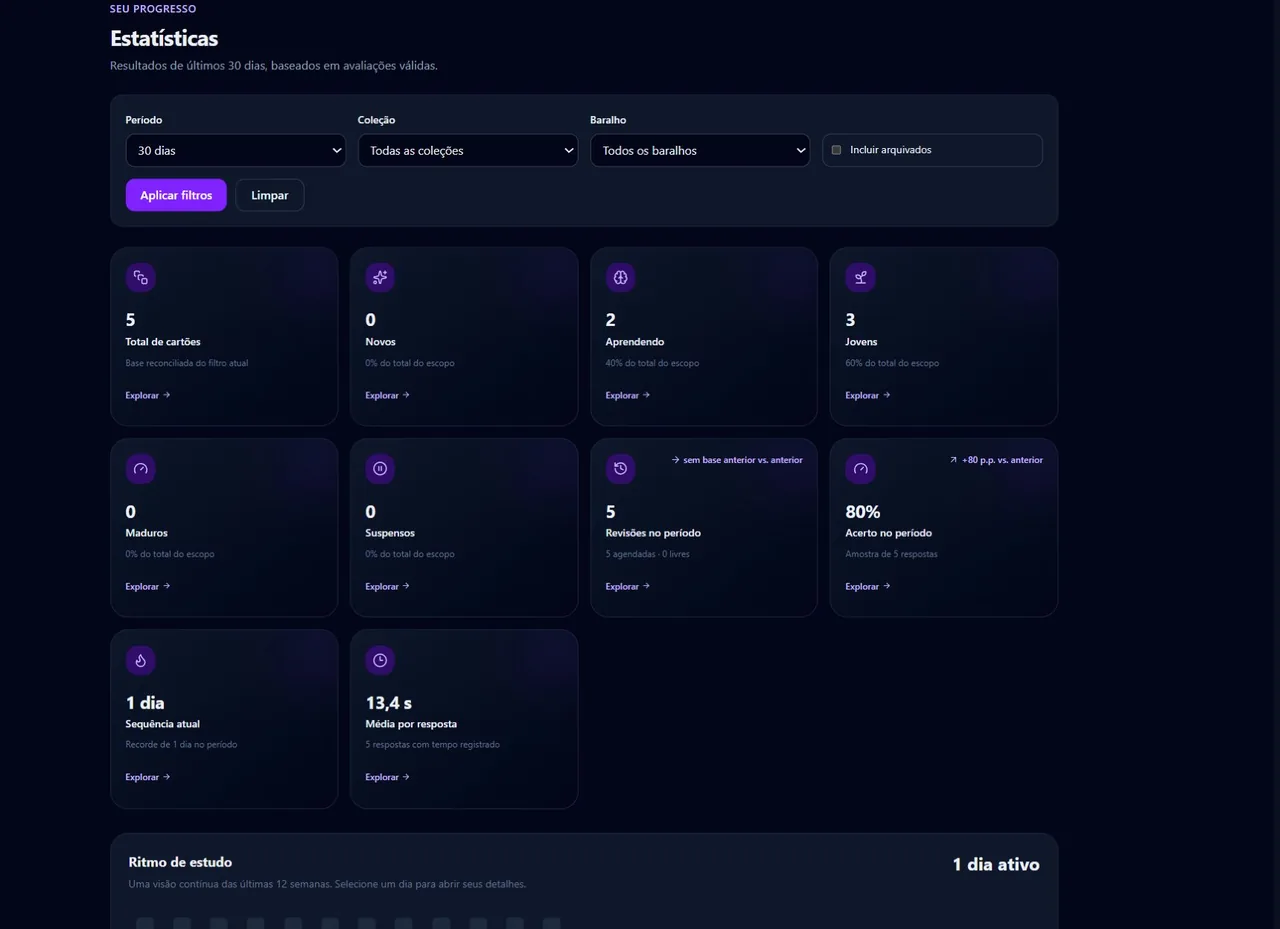Viewport: 1280px width, 929px height.
Task: Open the Coleção dropdown
Action: [x=468, y=151]
